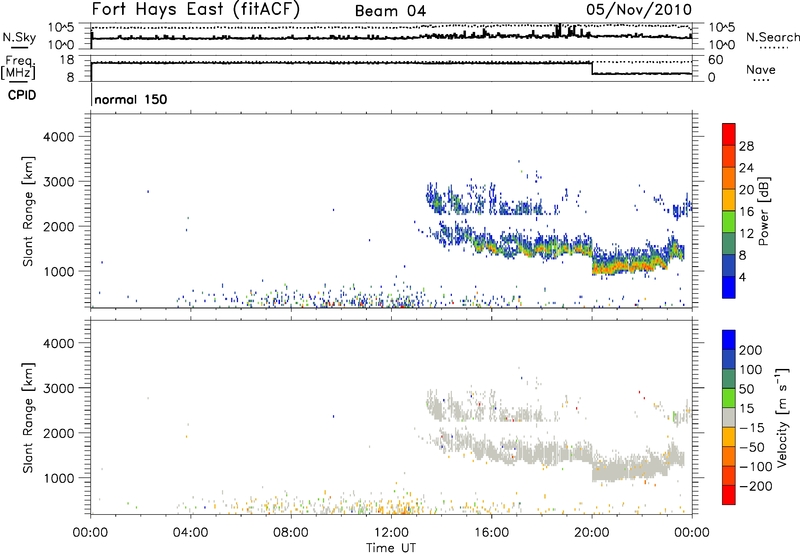Screen dimensions: 800x554
Task: Click the "16:00" time tick label
Action: point(491,533)
